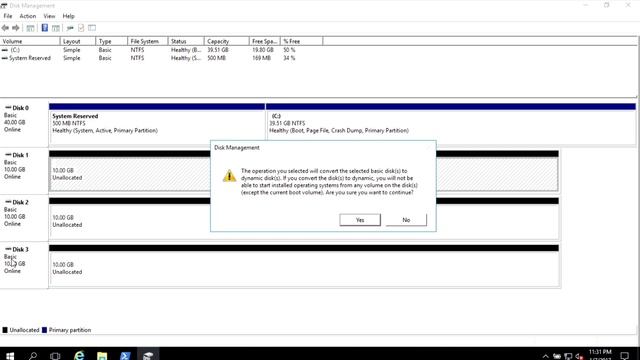Sort by Type column header
640x360 pixels.
(111, 41)
